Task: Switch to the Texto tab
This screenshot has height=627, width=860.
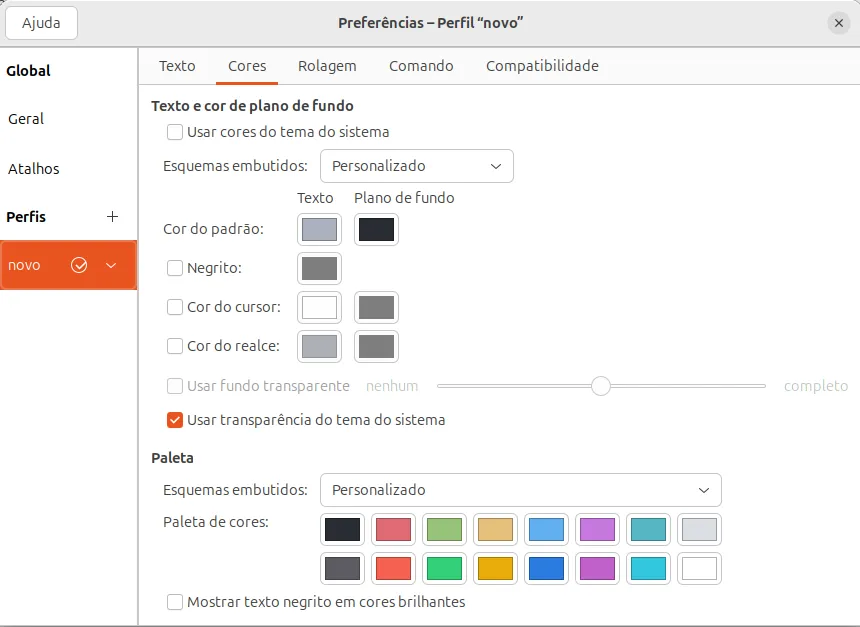Action: coord(177,66)
